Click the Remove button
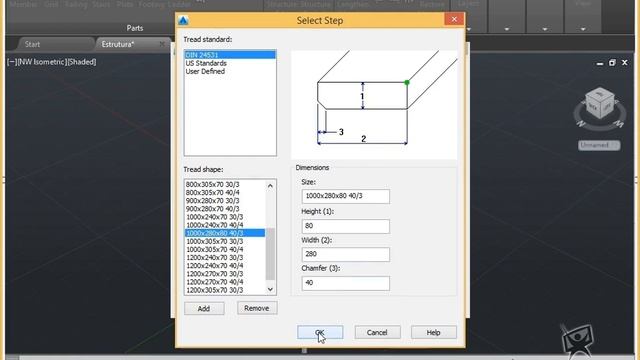640x360 pixels. [x=257, y=308]
